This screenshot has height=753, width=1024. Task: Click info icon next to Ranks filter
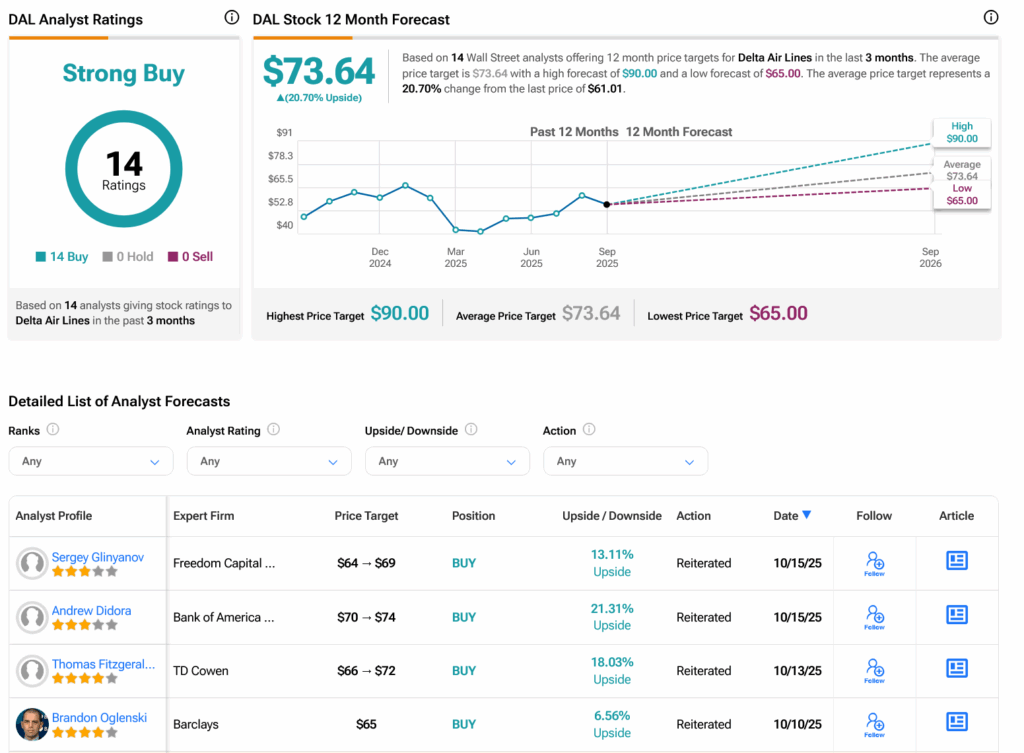click(x=53, y=430)
